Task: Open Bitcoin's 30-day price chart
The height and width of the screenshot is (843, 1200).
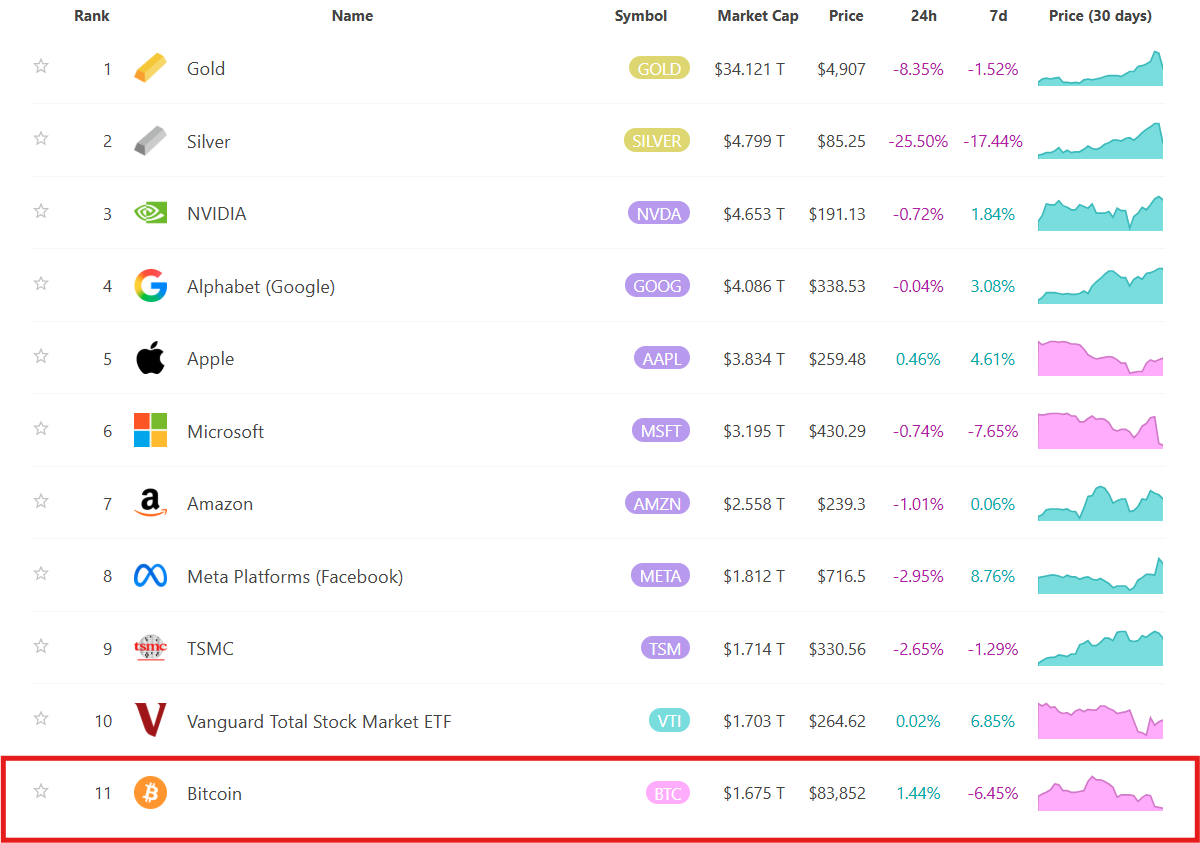Action: pyautogui.click(x=1100, y=793)
